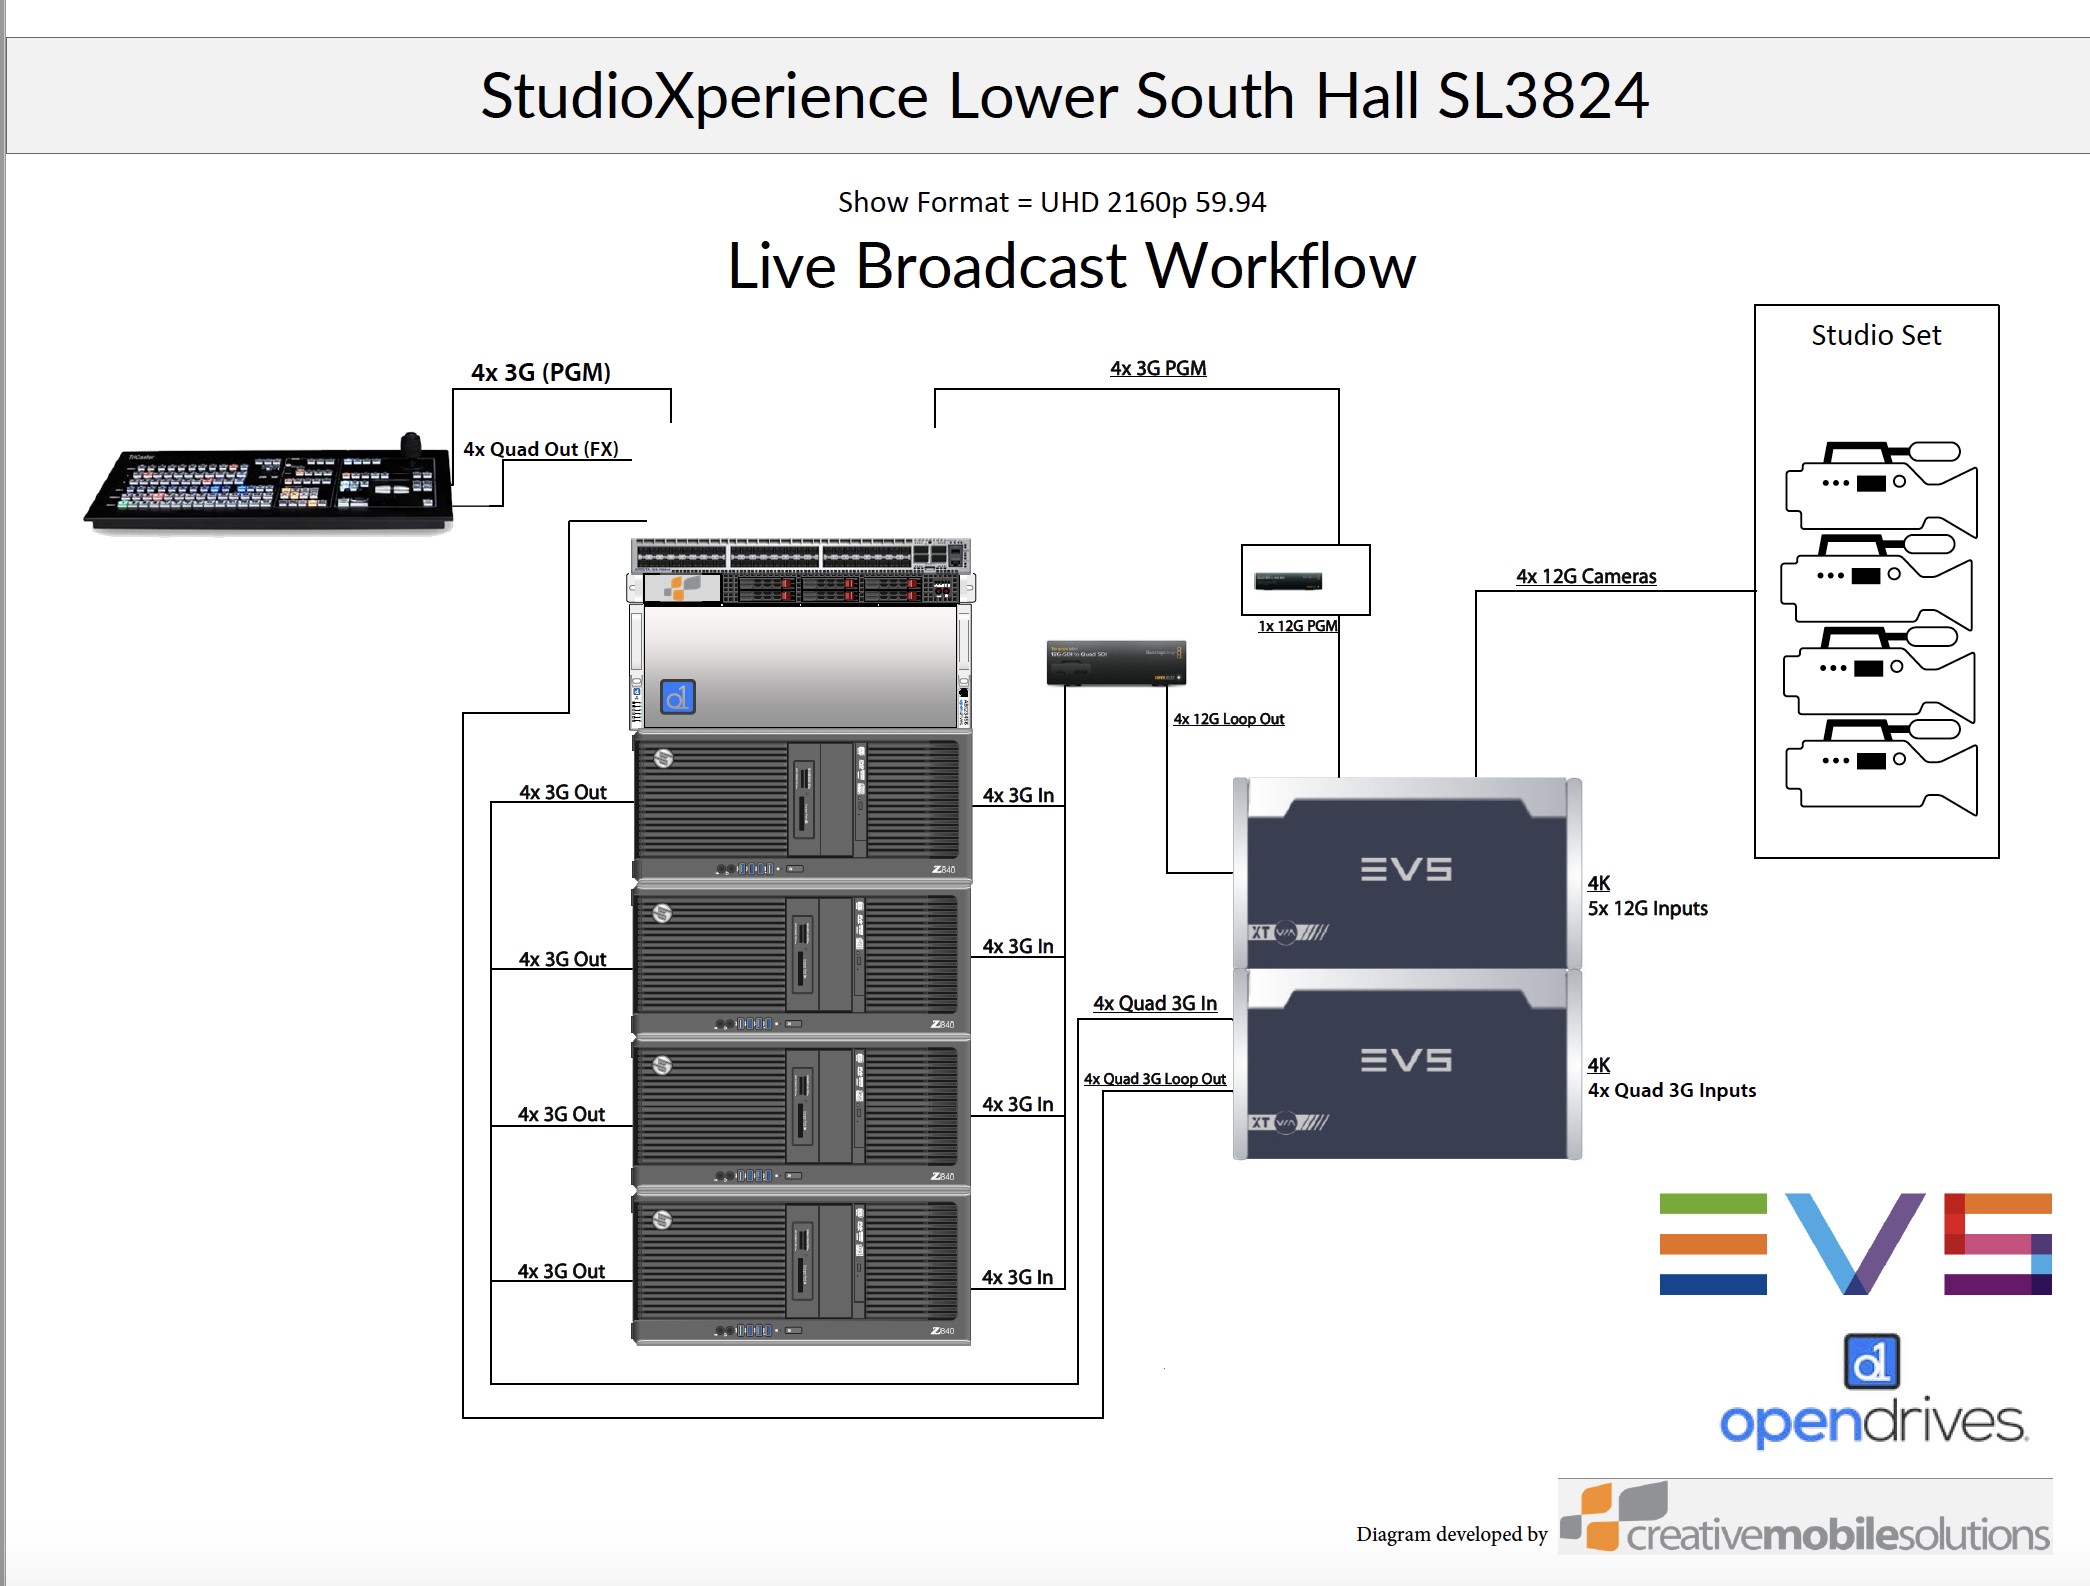The width and height of the screenshot is (2090, 1586).
Task: Click the TriCaster control surface image
Action: point(270,484)
